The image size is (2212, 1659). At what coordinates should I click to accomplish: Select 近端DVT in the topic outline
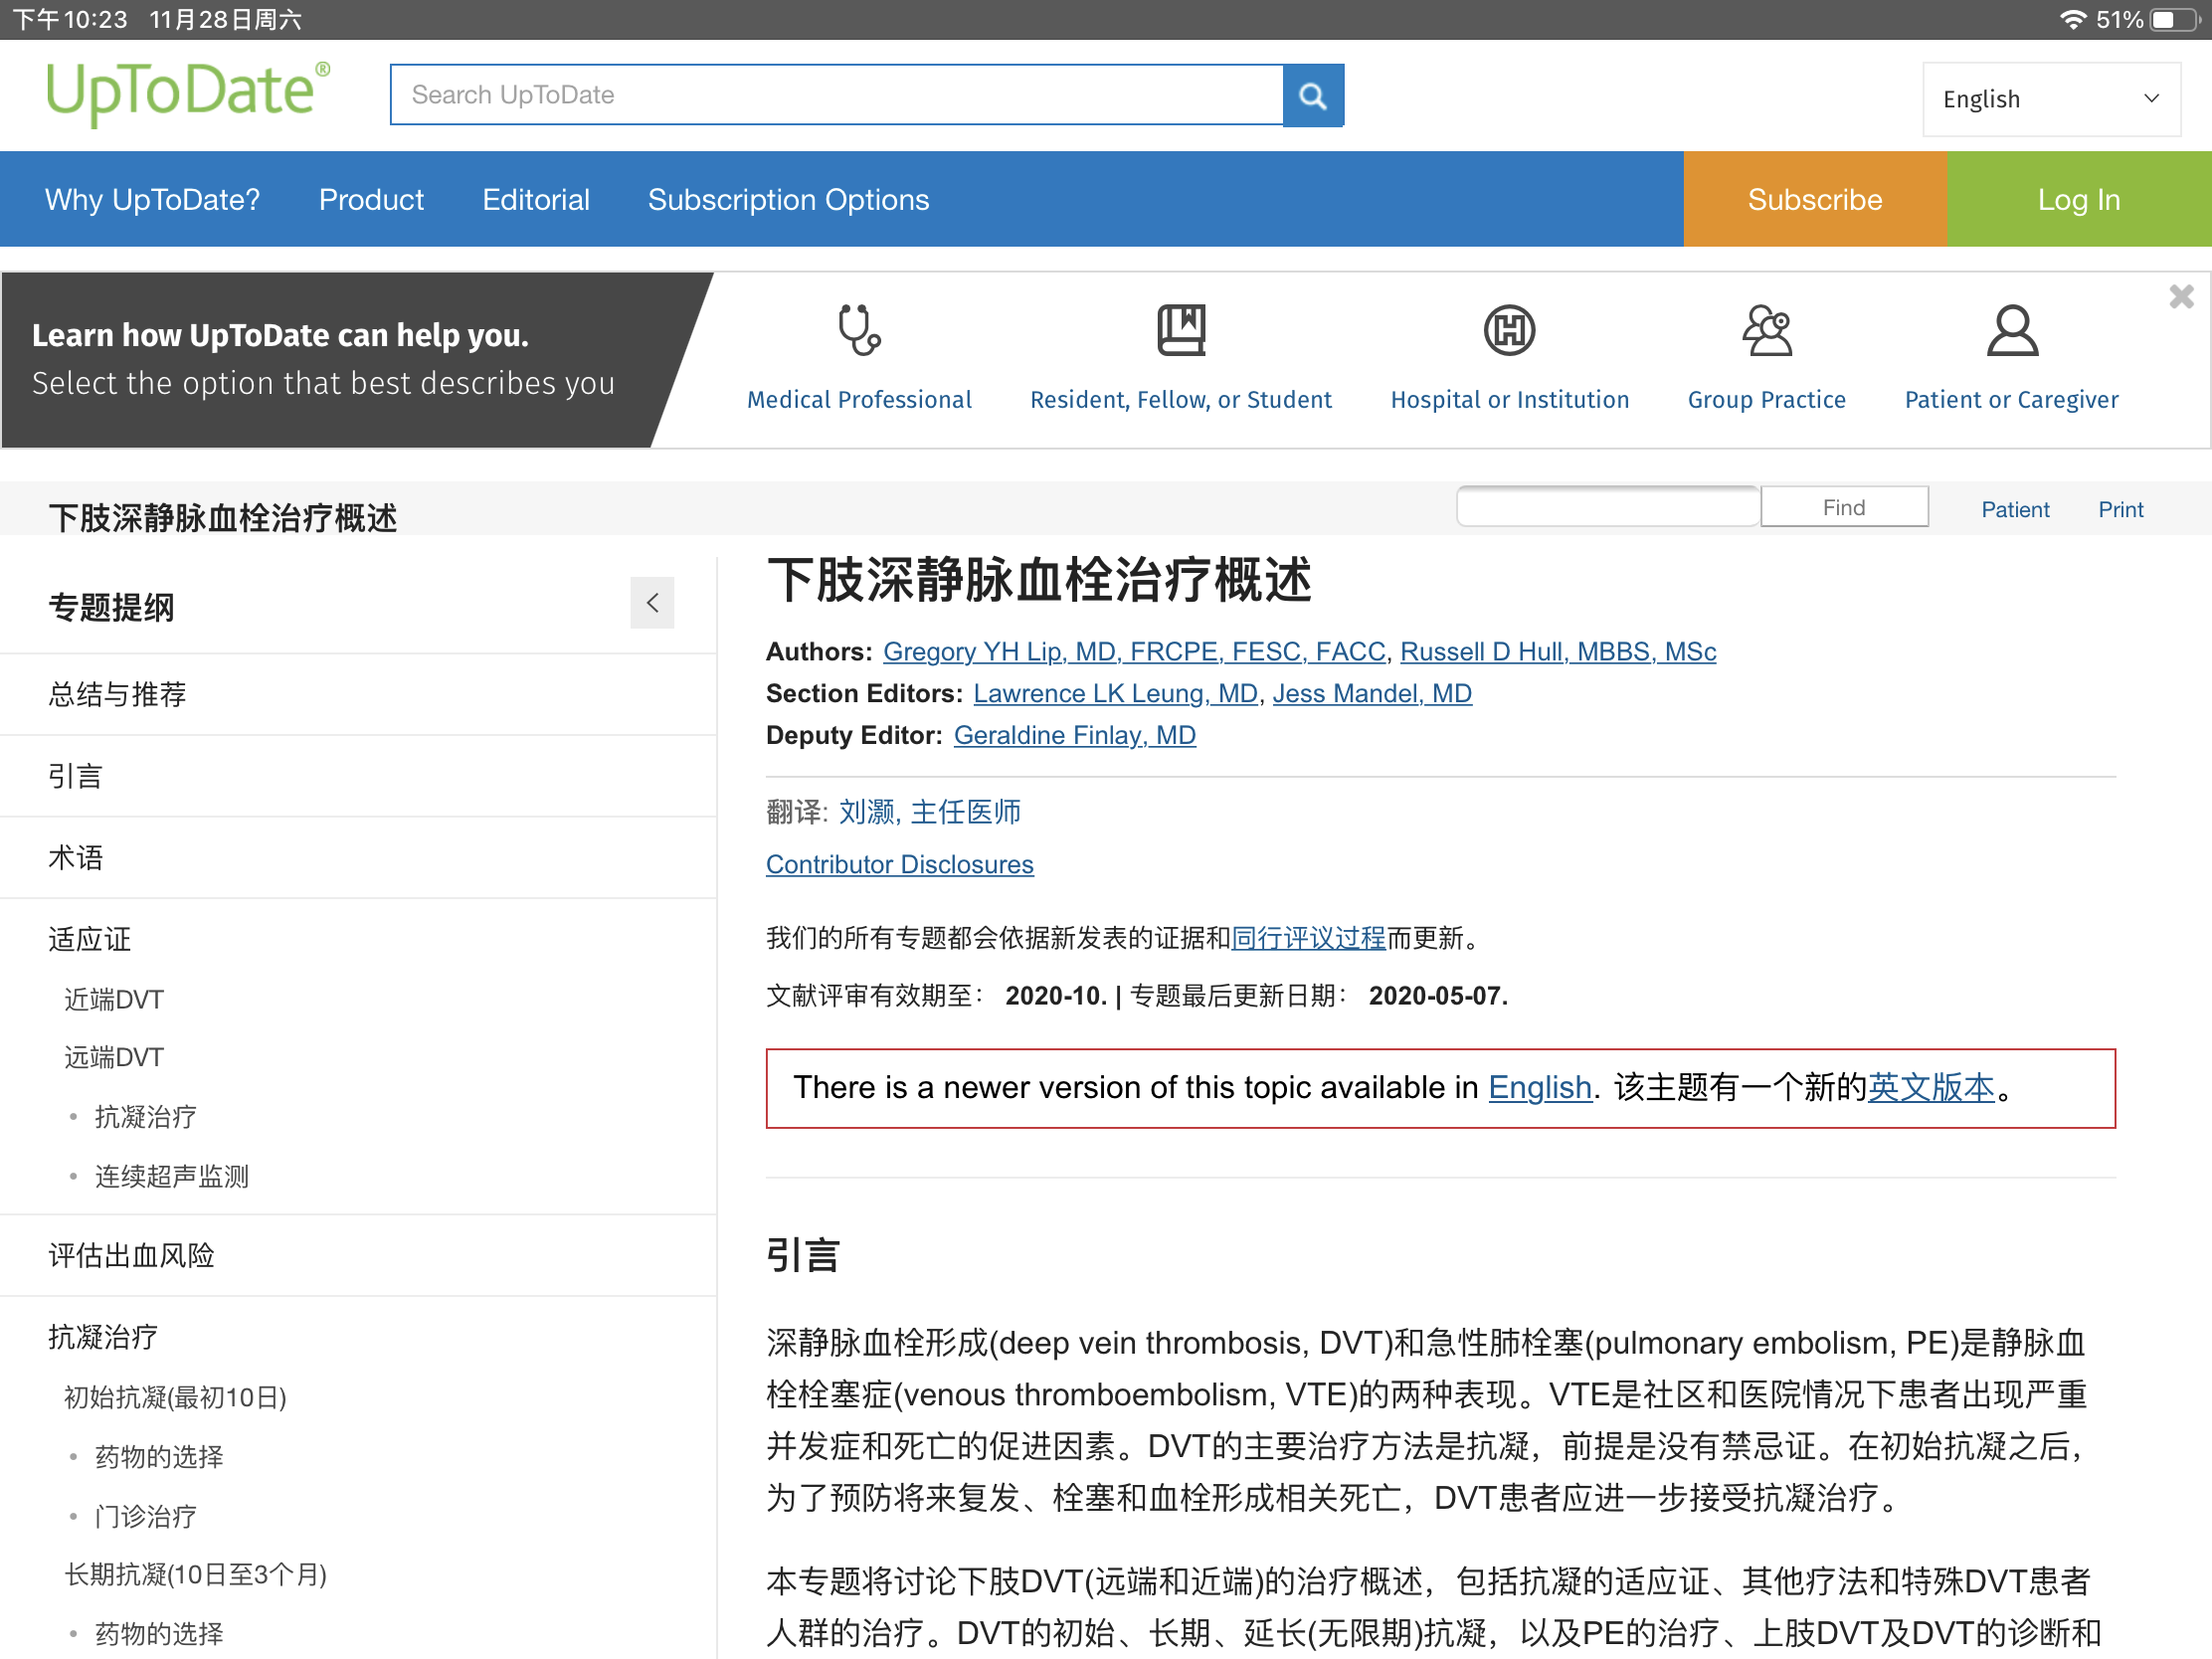click(x=113, y=1000)
